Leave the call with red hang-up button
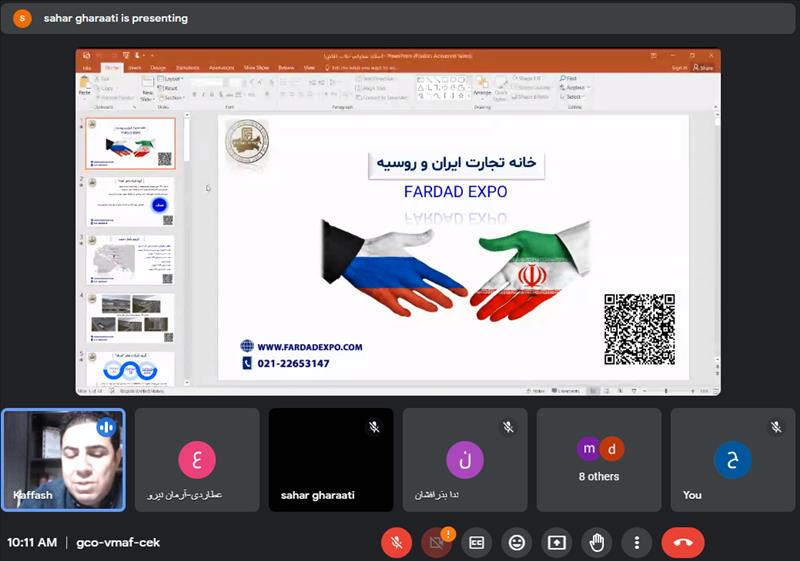Viewport: 800px width, 561px height. [x=683, y=542]
